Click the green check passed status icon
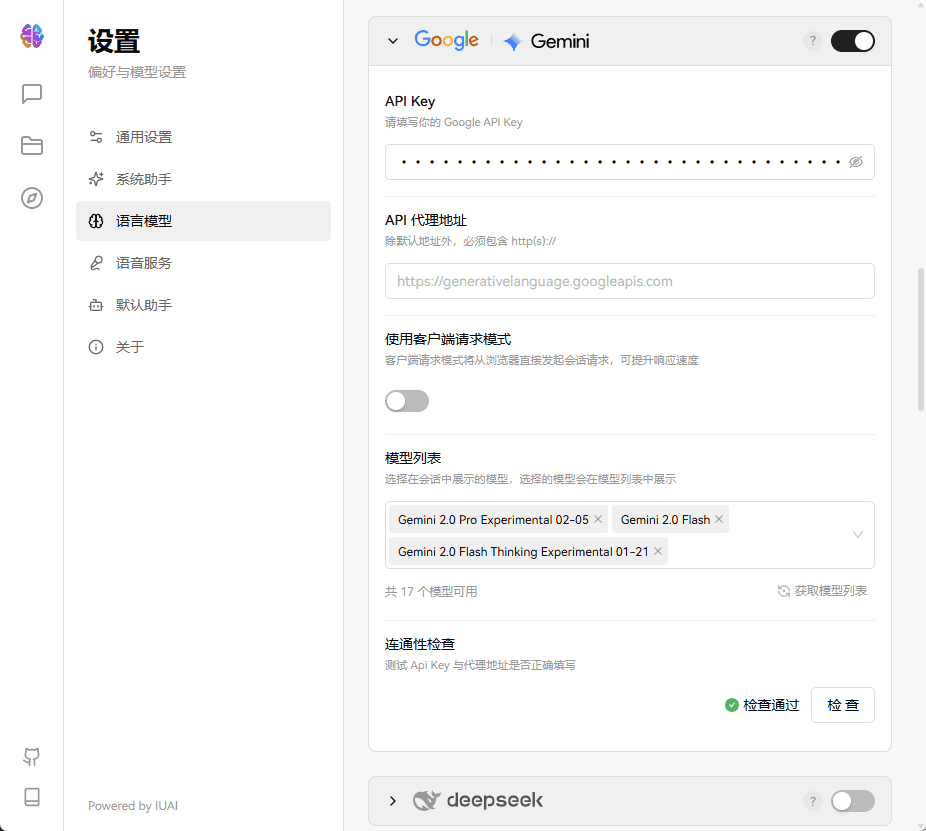The height and width of the screenshot is (831, 926). [x=732, y=705]
